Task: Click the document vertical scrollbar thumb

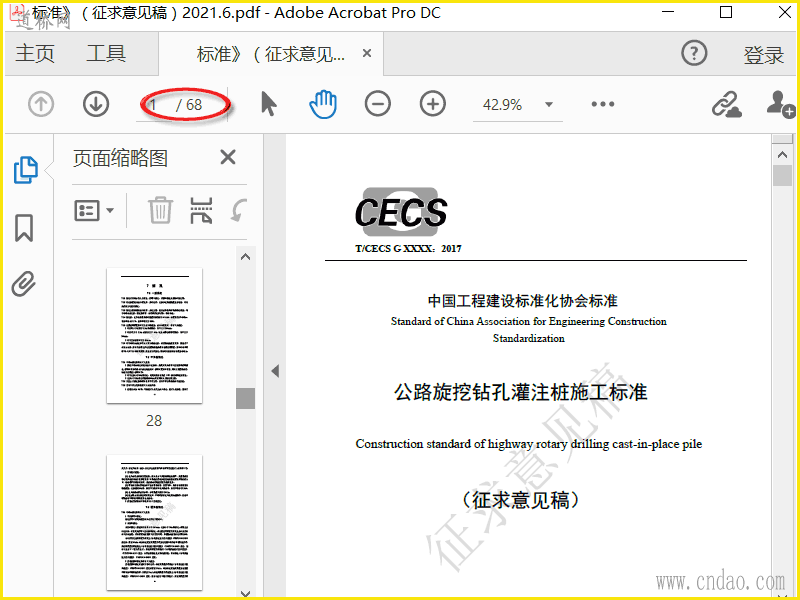Action: (782, 175)
